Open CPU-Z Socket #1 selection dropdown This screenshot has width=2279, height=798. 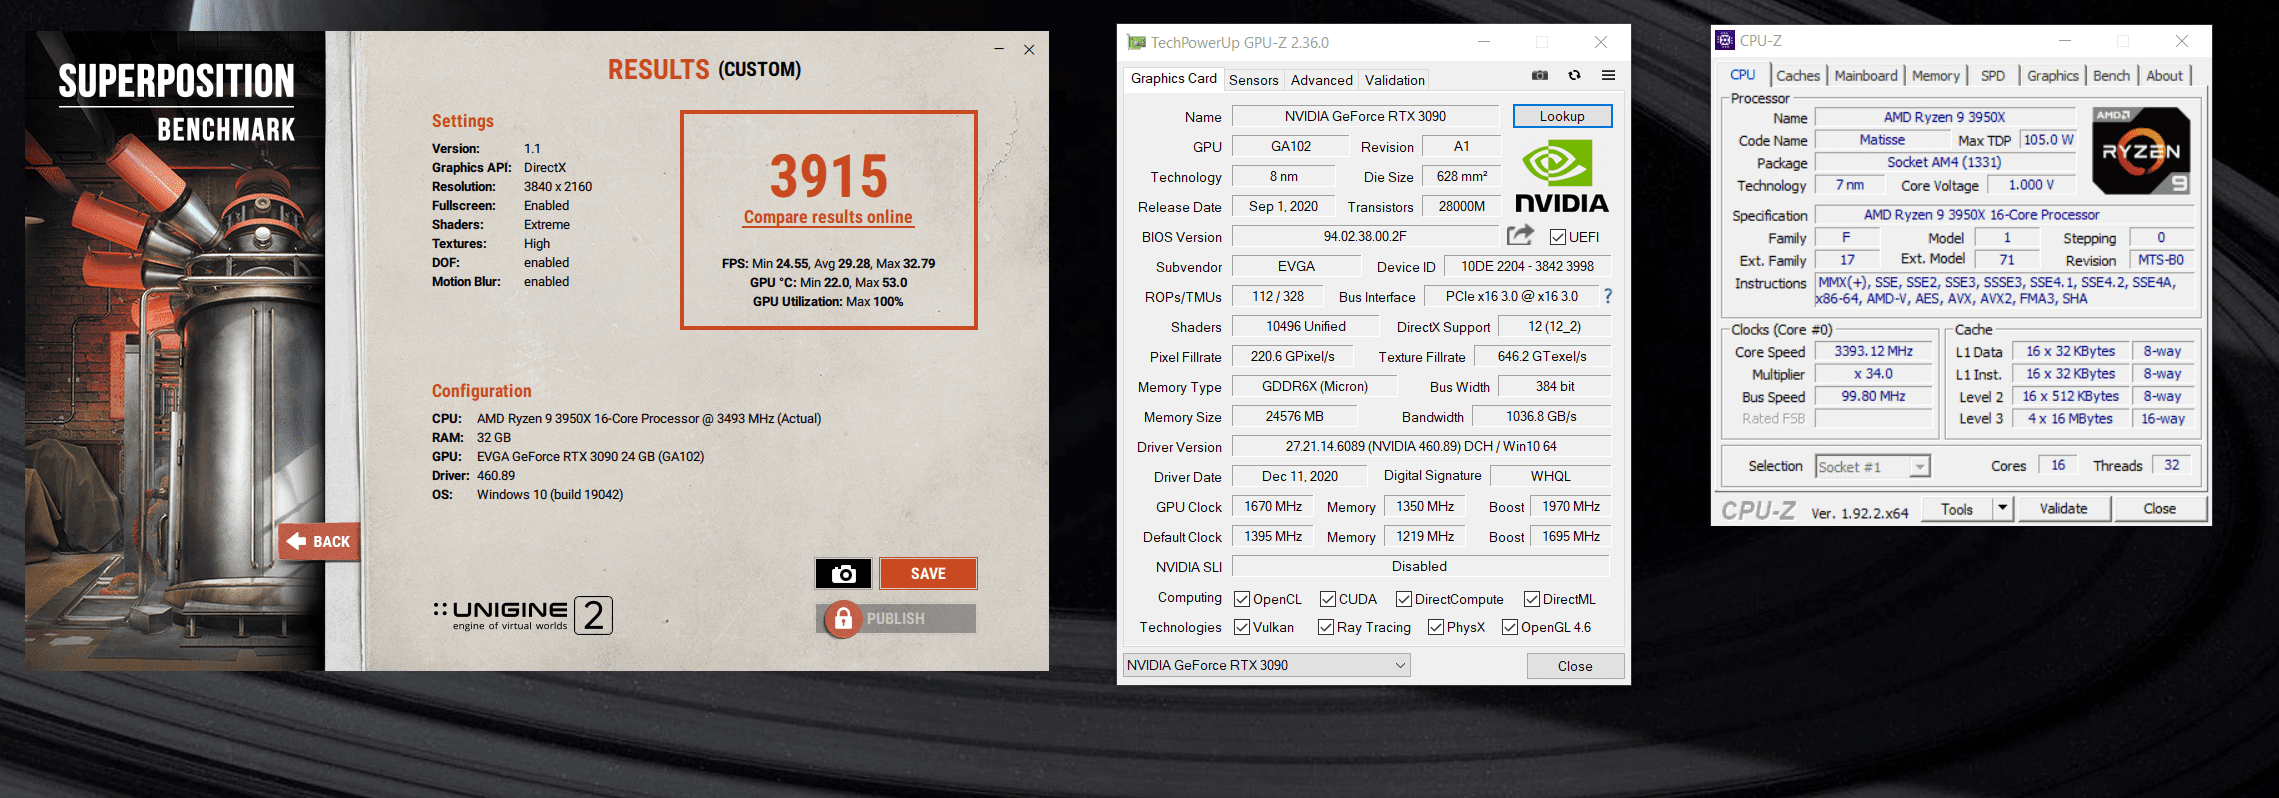(1872, 466)
